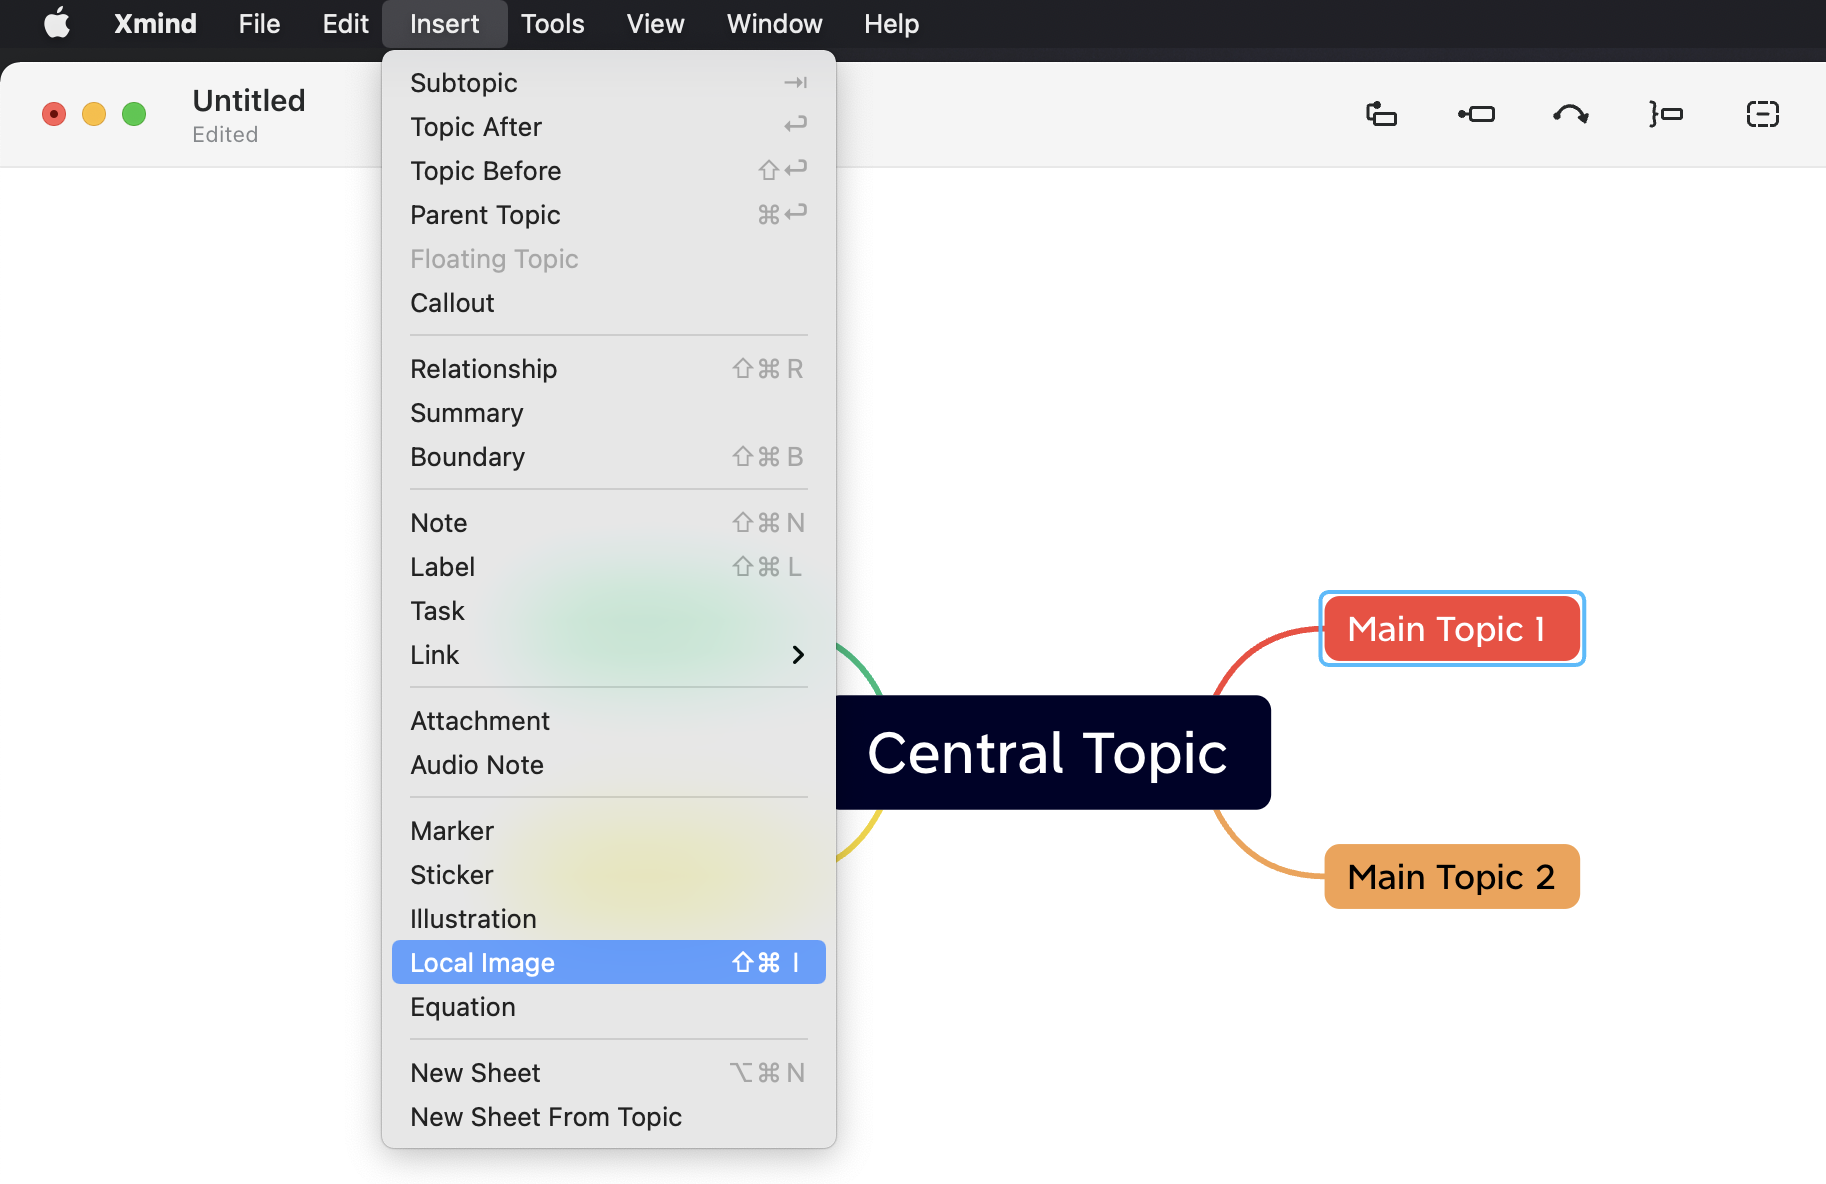Image resolution: width=1826 pixels, height=1184 pixels.
Task: Open the Help menu
Action: [x=891, y=23]
